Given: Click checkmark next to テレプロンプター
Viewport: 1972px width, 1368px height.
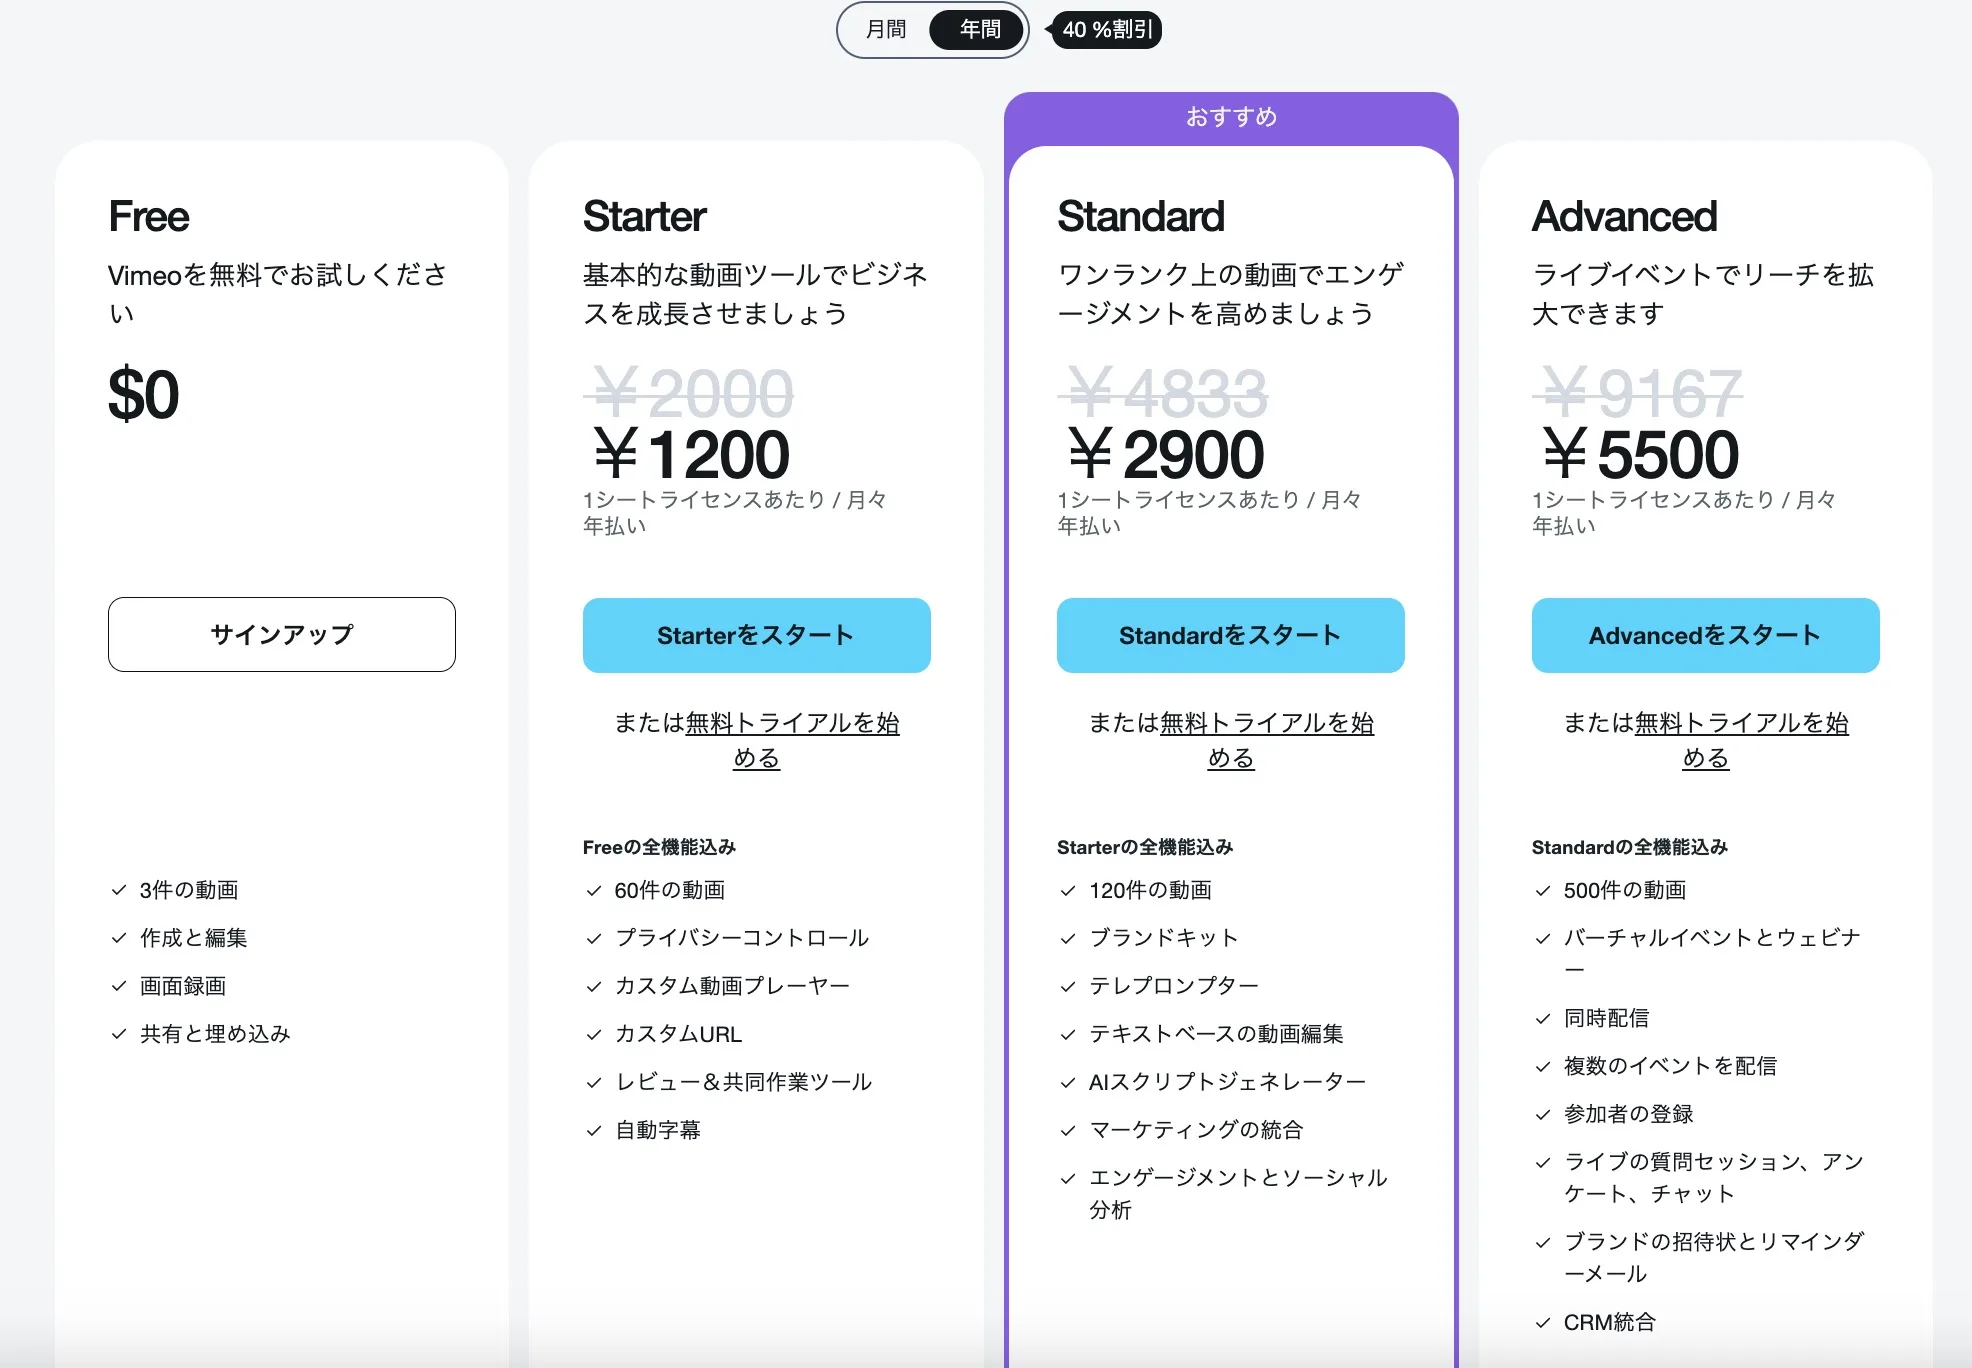Looking at the screenshot, I should (x=1068, y=986).
